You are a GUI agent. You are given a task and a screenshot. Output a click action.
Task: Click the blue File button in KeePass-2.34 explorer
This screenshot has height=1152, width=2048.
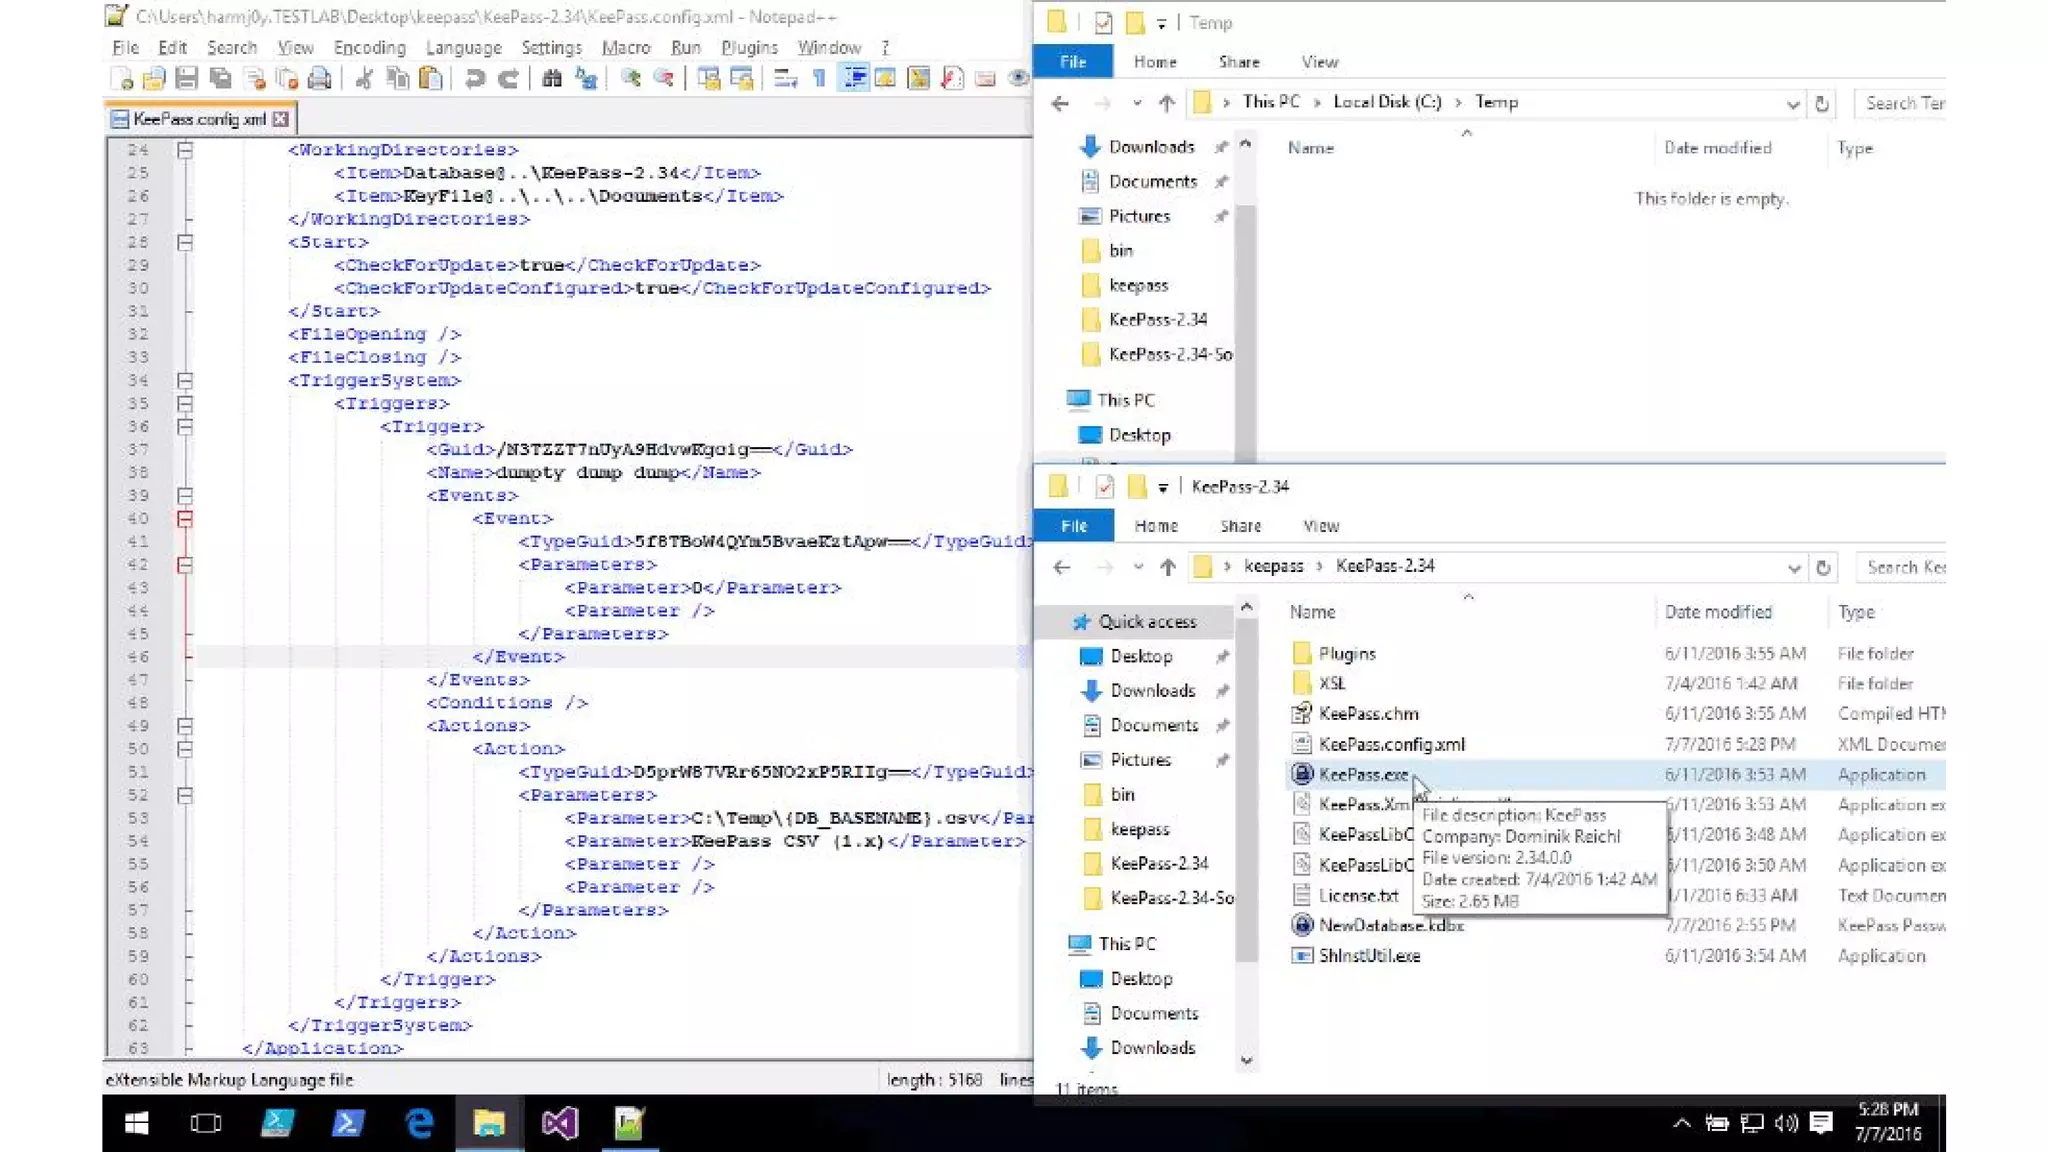1073,526
